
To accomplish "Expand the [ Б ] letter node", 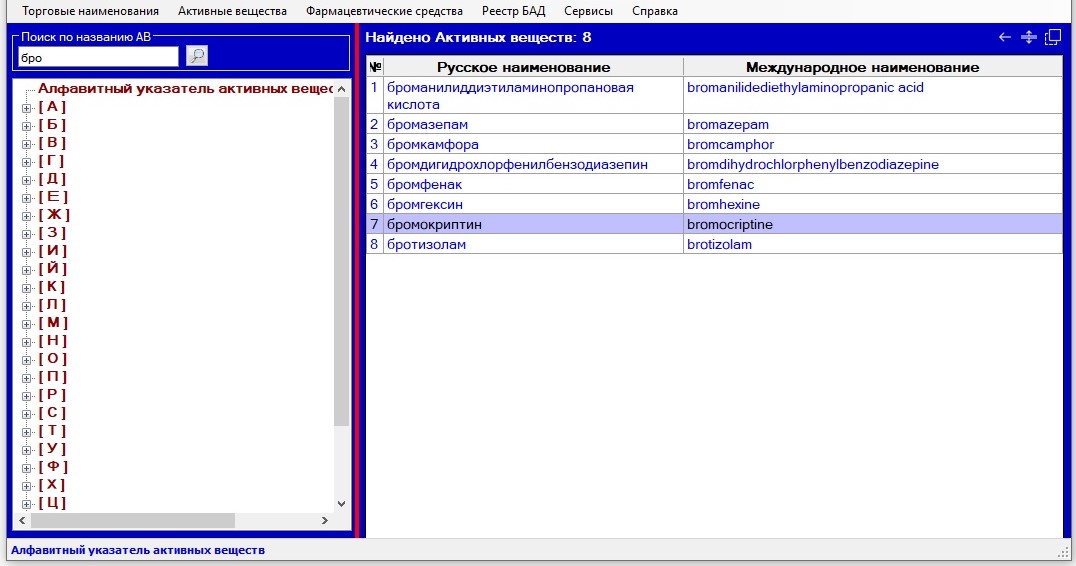I will [27, 125].
